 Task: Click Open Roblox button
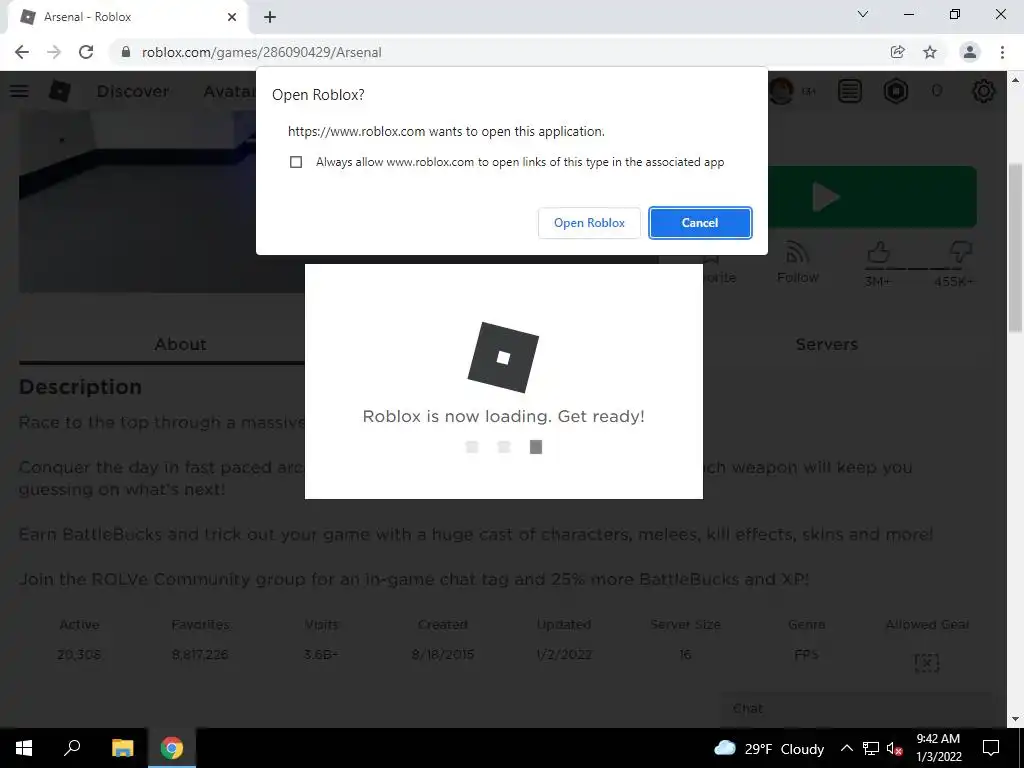coord(589,223)
